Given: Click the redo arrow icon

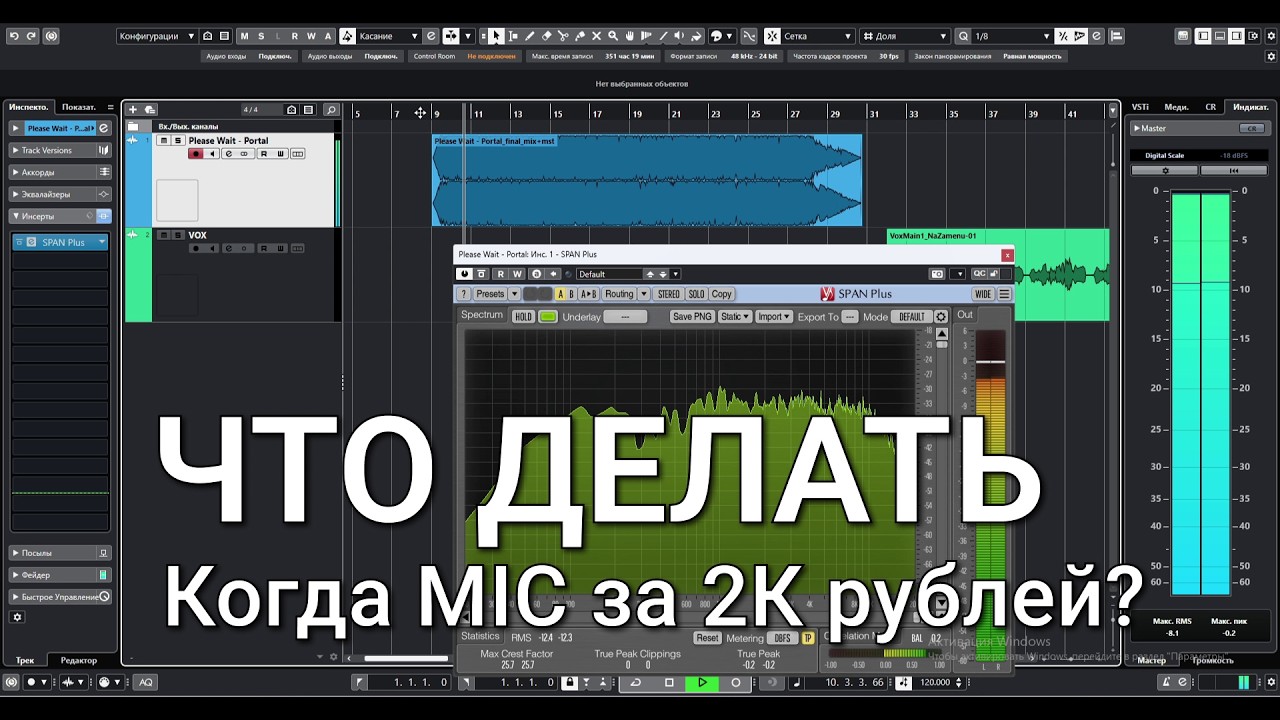Looking at the screenshot, I should pyautogui.click(x=32, y=36).
